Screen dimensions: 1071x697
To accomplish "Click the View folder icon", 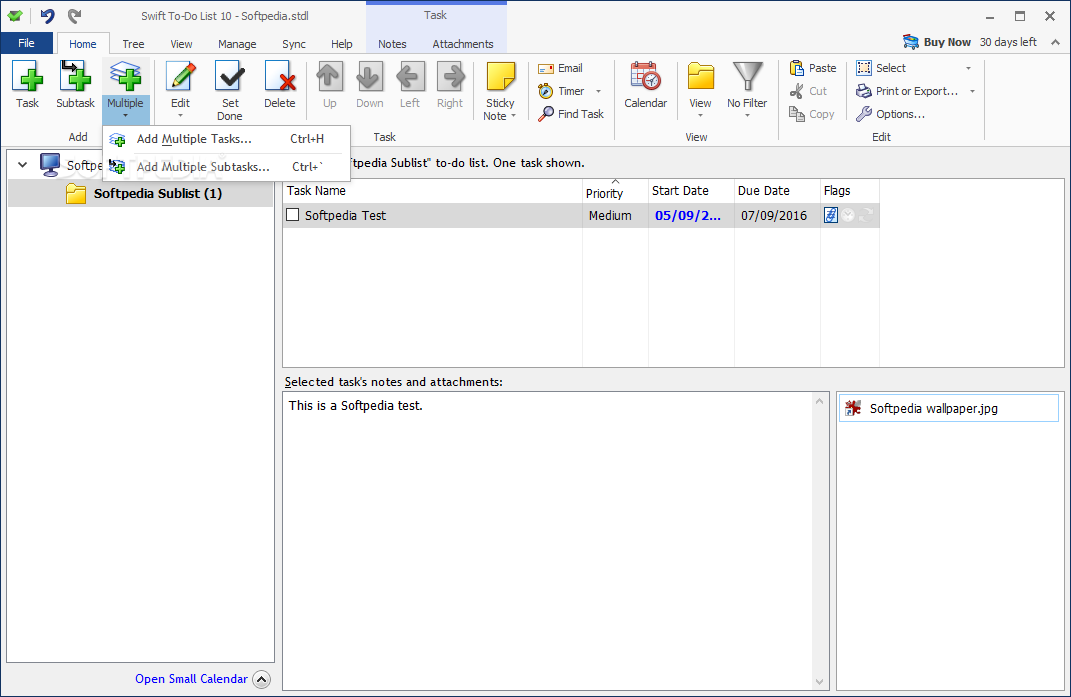I will (700, 77).
